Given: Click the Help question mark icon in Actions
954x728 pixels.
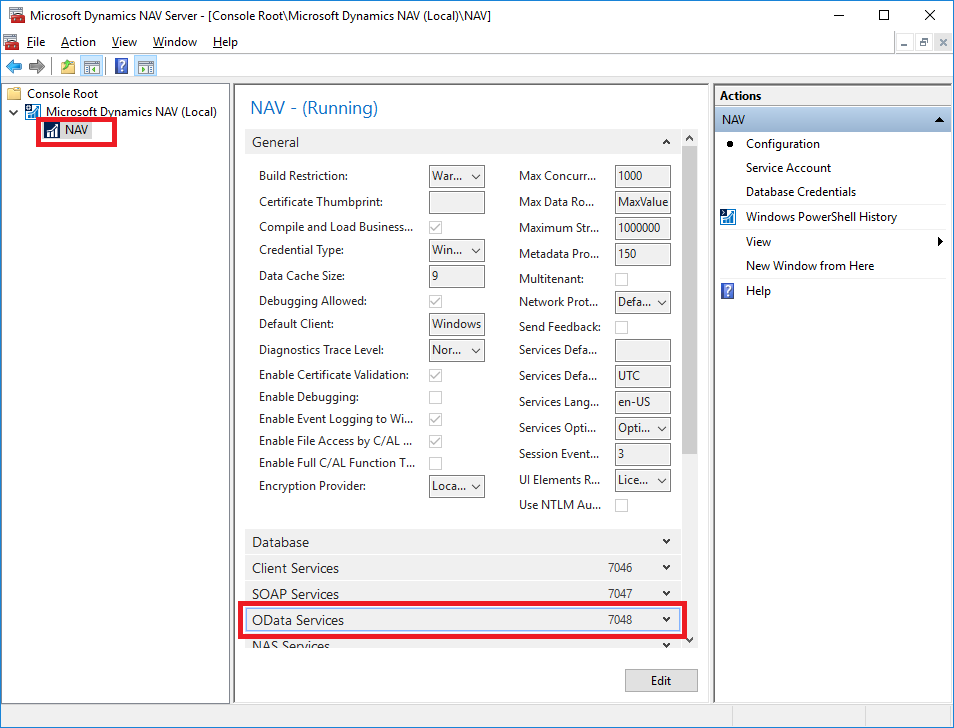Looking at the screenshot, I should (728, 291).
